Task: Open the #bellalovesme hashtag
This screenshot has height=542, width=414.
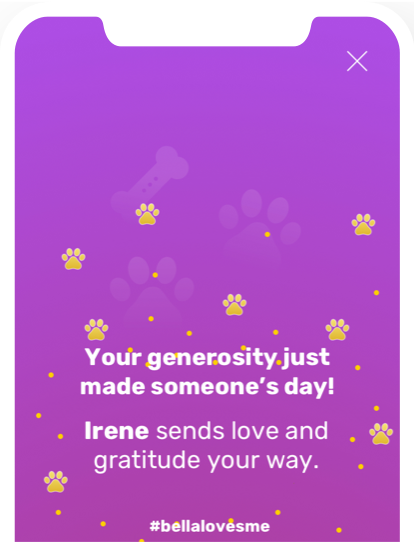Action: (210, 526)
